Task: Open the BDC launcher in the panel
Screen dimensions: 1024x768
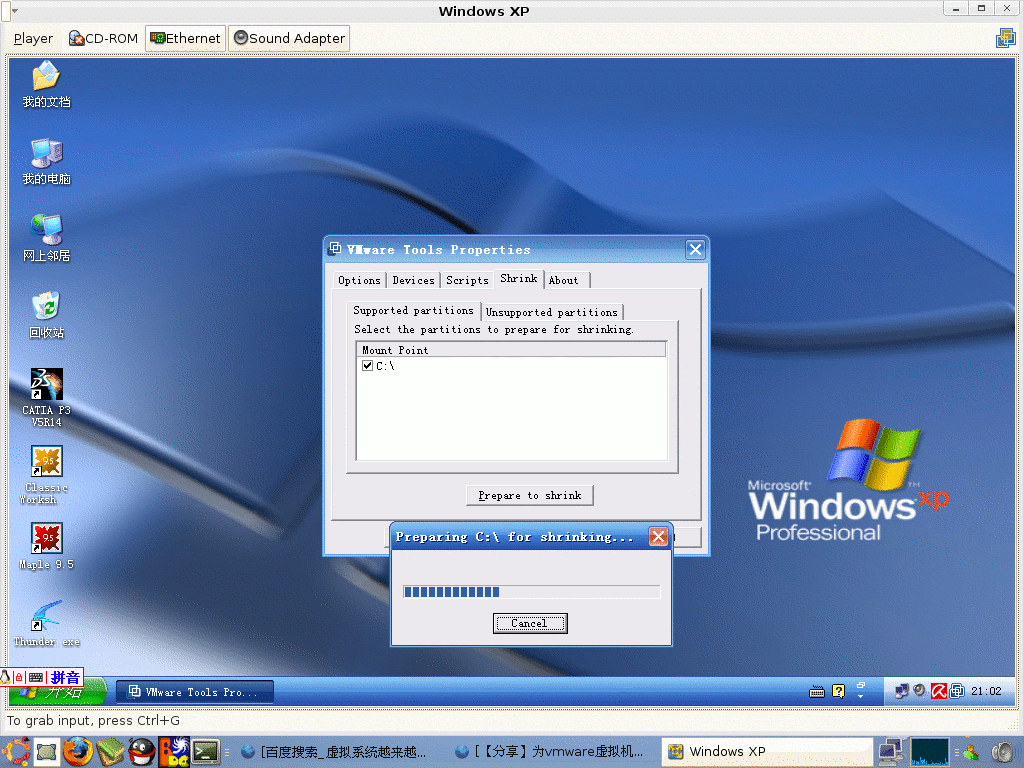Action: point(174,751)
